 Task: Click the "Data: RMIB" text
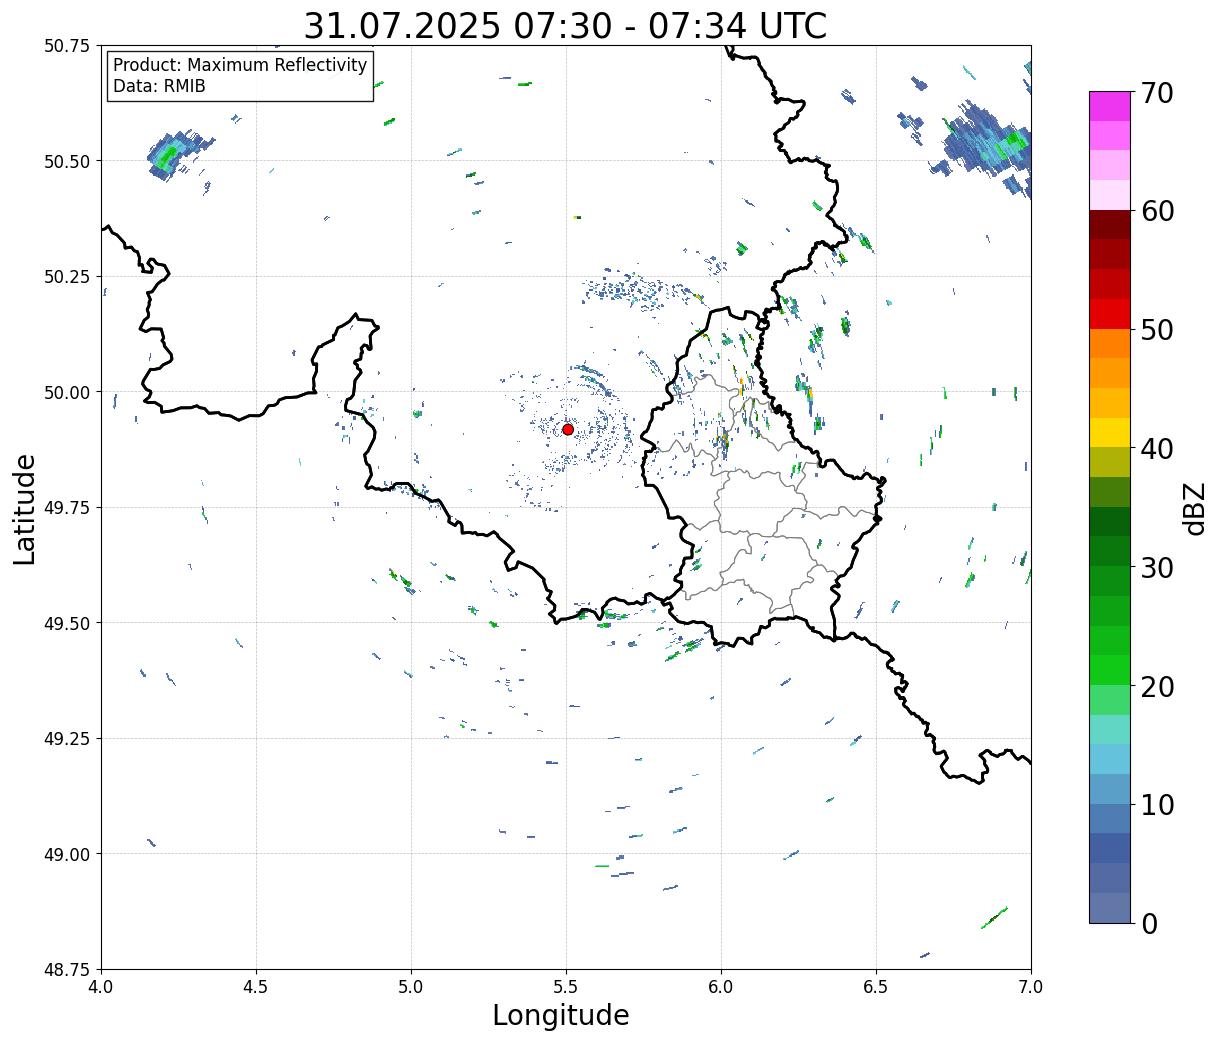(x=159, y=86)
